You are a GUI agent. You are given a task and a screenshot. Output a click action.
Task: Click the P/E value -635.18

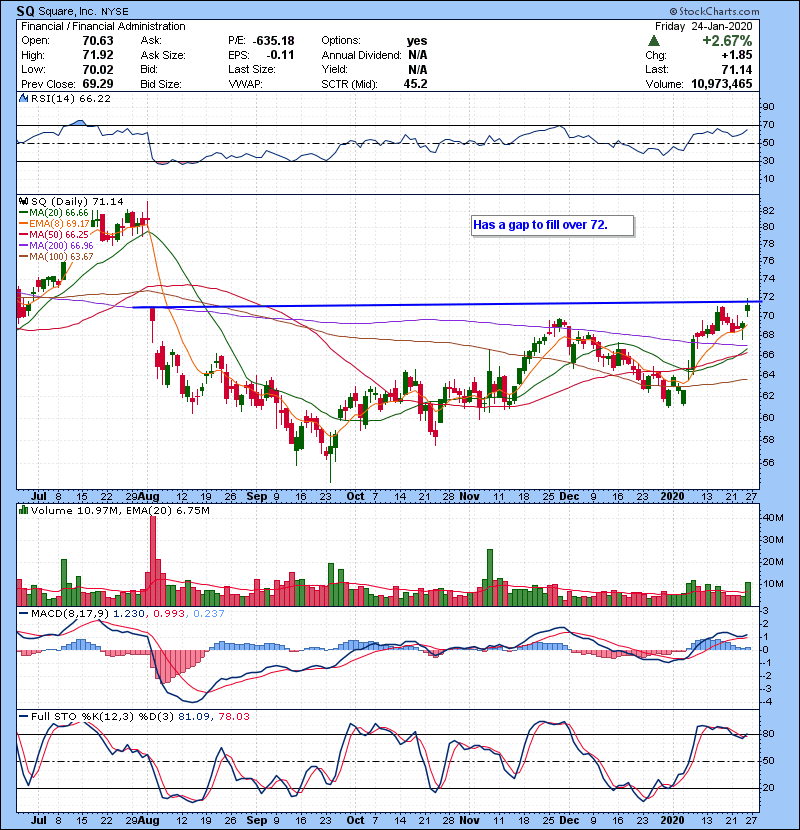(x=274, y=41)
